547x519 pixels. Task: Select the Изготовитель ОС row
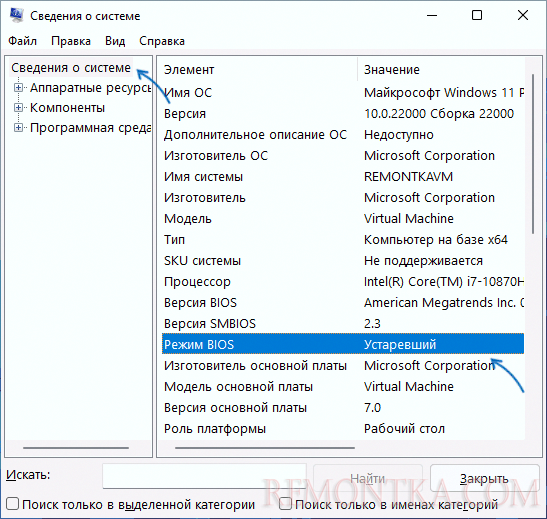click(343, 156)
